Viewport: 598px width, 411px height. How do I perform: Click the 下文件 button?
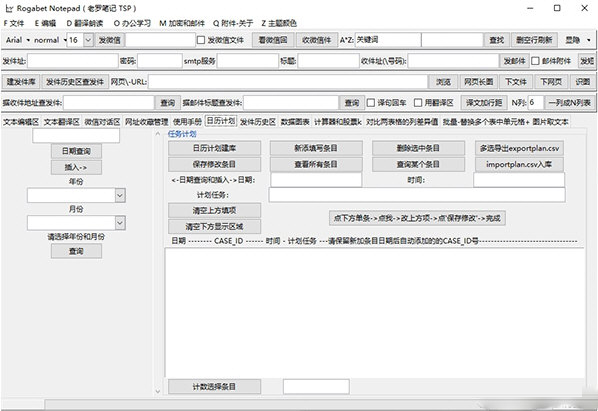click(516, 82)
